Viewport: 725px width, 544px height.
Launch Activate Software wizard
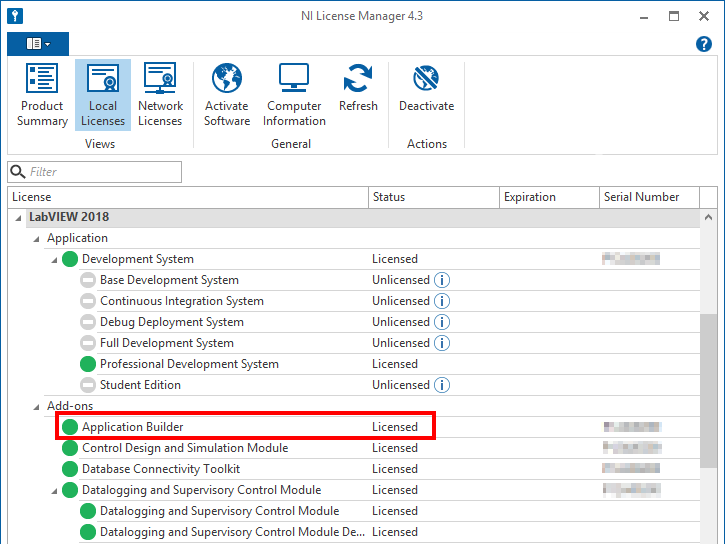click(227, 95)
